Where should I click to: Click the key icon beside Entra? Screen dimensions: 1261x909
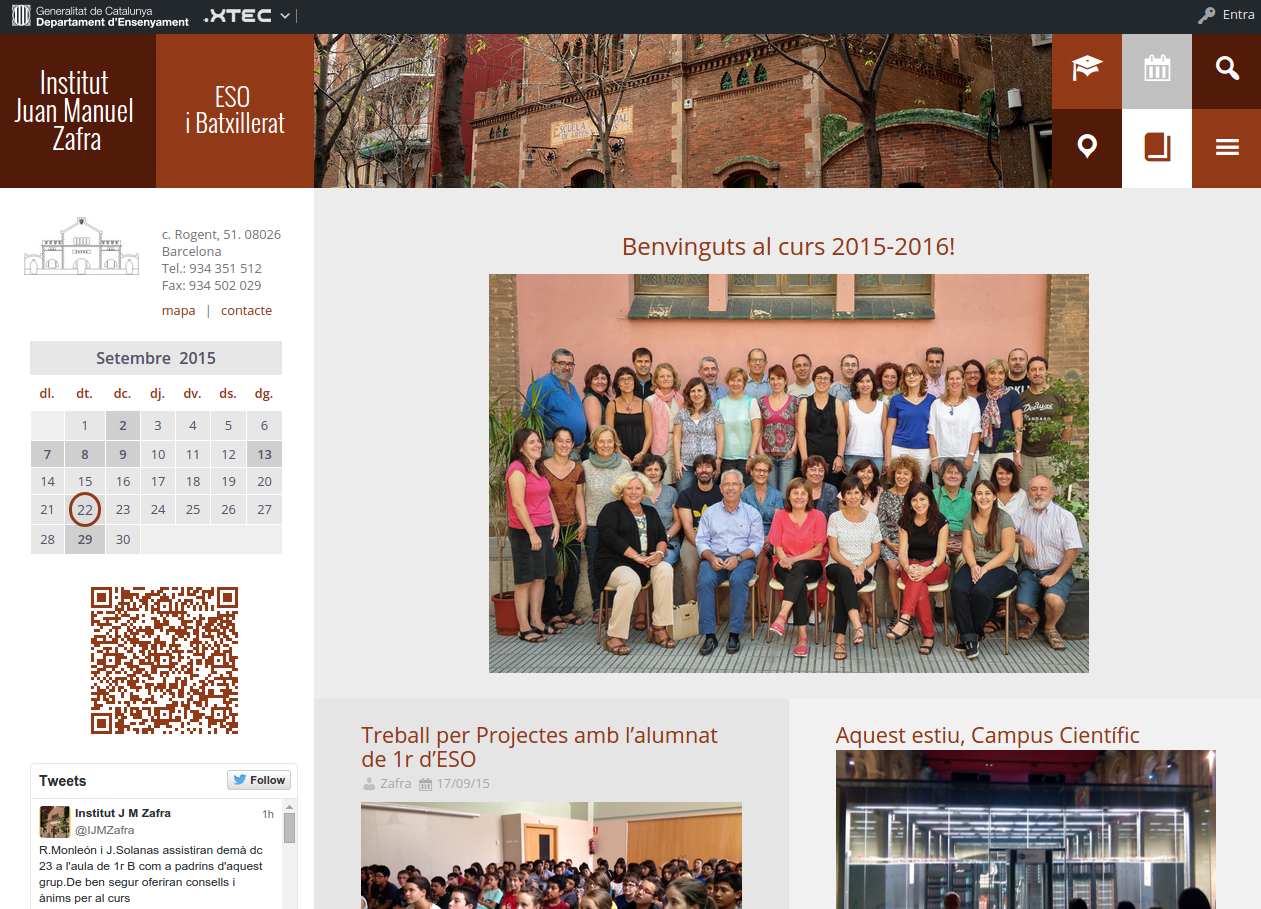[1207, 15]
